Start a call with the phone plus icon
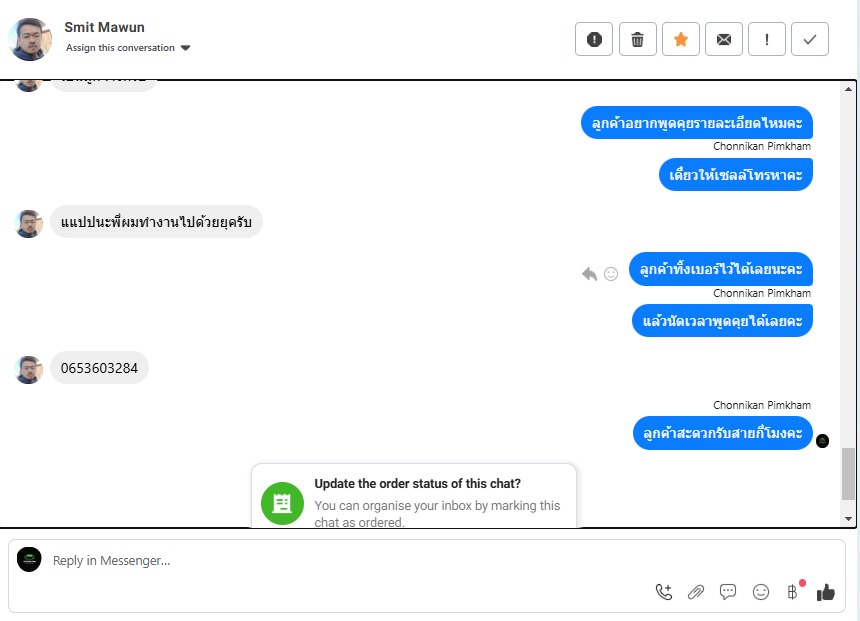The width and height of the screenshot is (860, 621). [664, 592]
